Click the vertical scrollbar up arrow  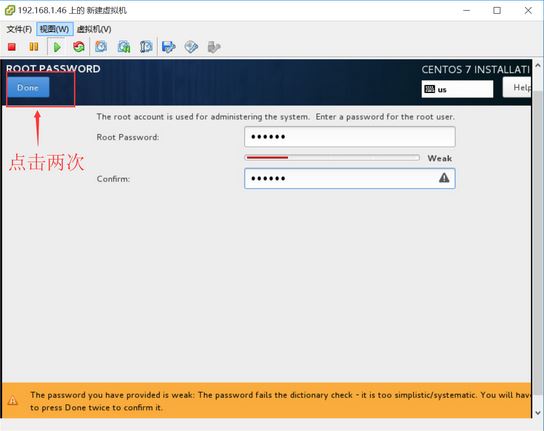pyautogui.click(x=538, y=65)
